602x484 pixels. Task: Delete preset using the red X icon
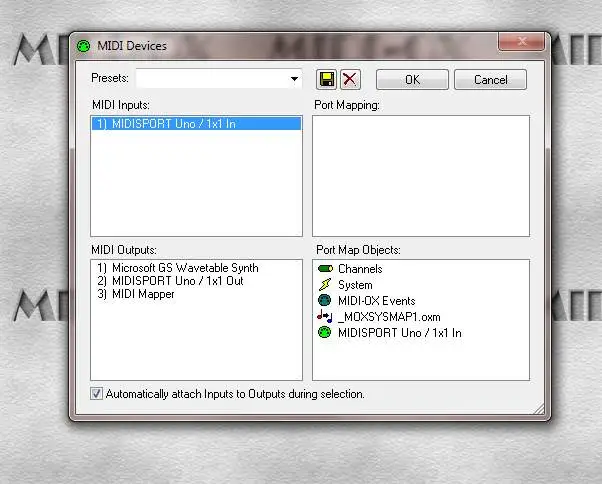(x=350, y=79)
